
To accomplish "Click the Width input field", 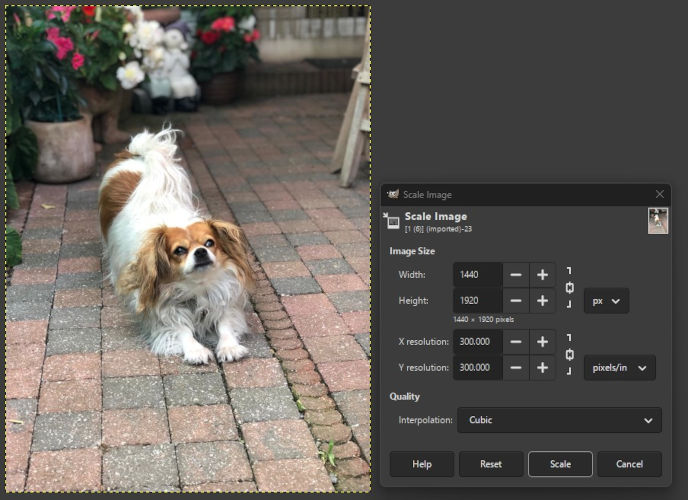I will (x=478, y=275).
